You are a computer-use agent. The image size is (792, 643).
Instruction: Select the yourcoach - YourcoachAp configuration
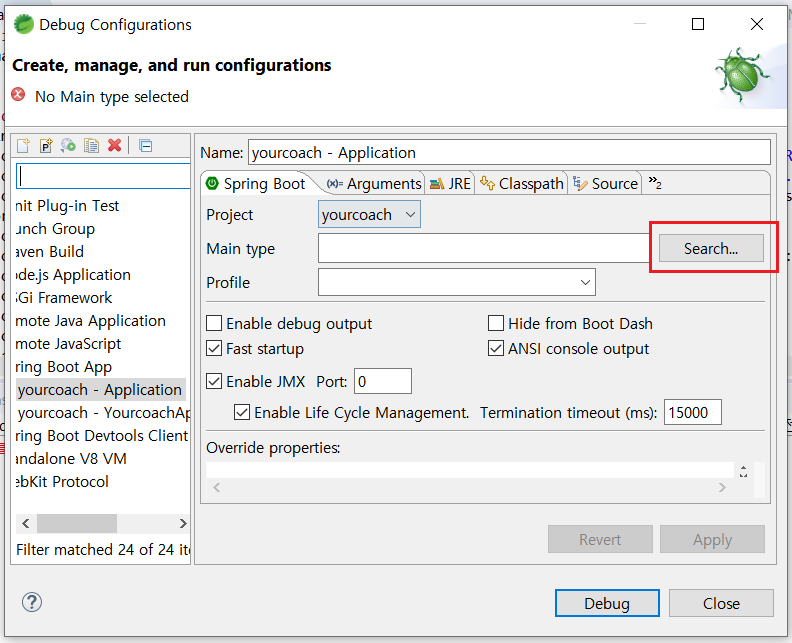104,413
